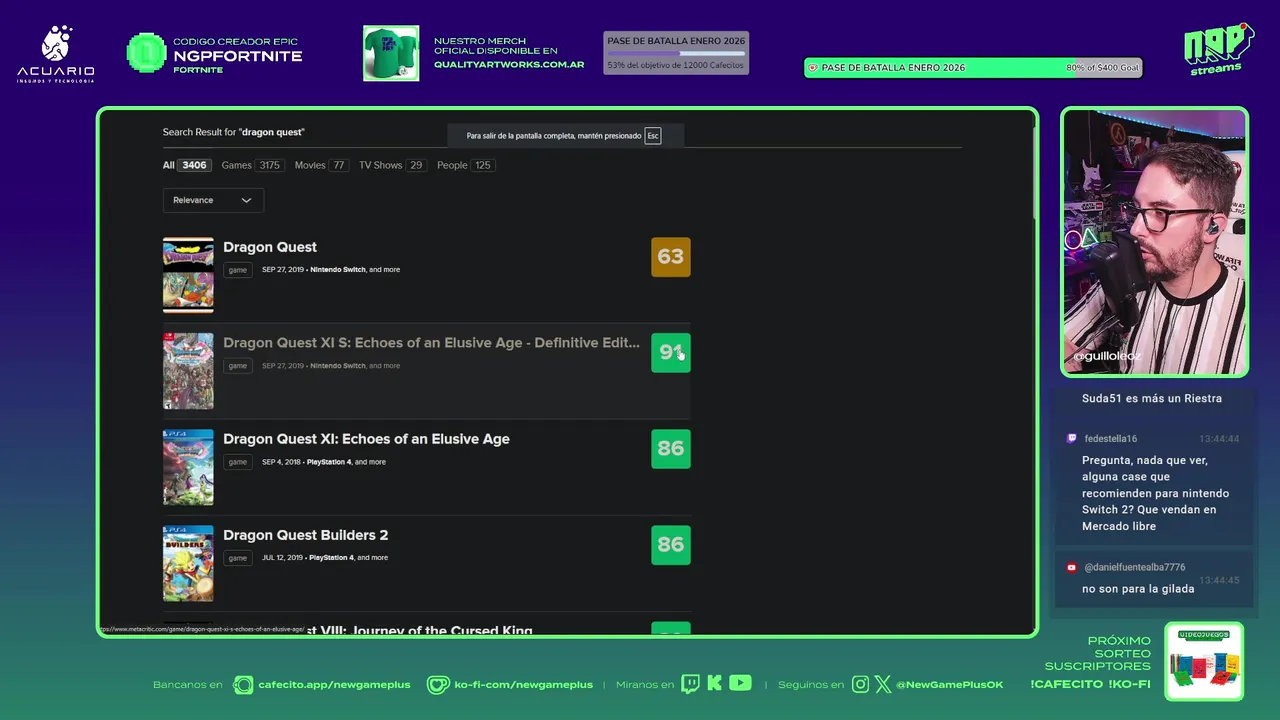Viewport: 1280px width, 720px height.
Task: Click the green NGPFortnite creator code icon
Action: 146,53
